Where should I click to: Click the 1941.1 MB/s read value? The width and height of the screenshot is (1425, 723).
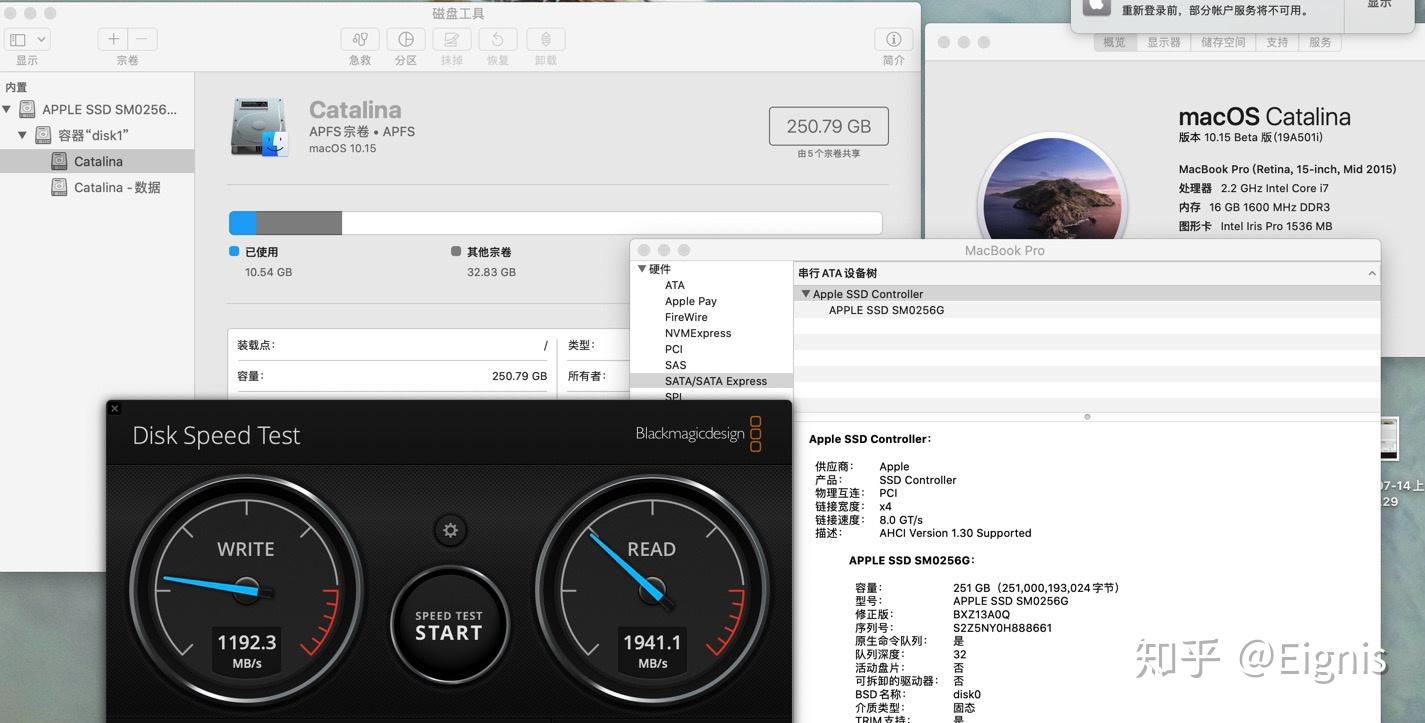[x=652, y=650]
